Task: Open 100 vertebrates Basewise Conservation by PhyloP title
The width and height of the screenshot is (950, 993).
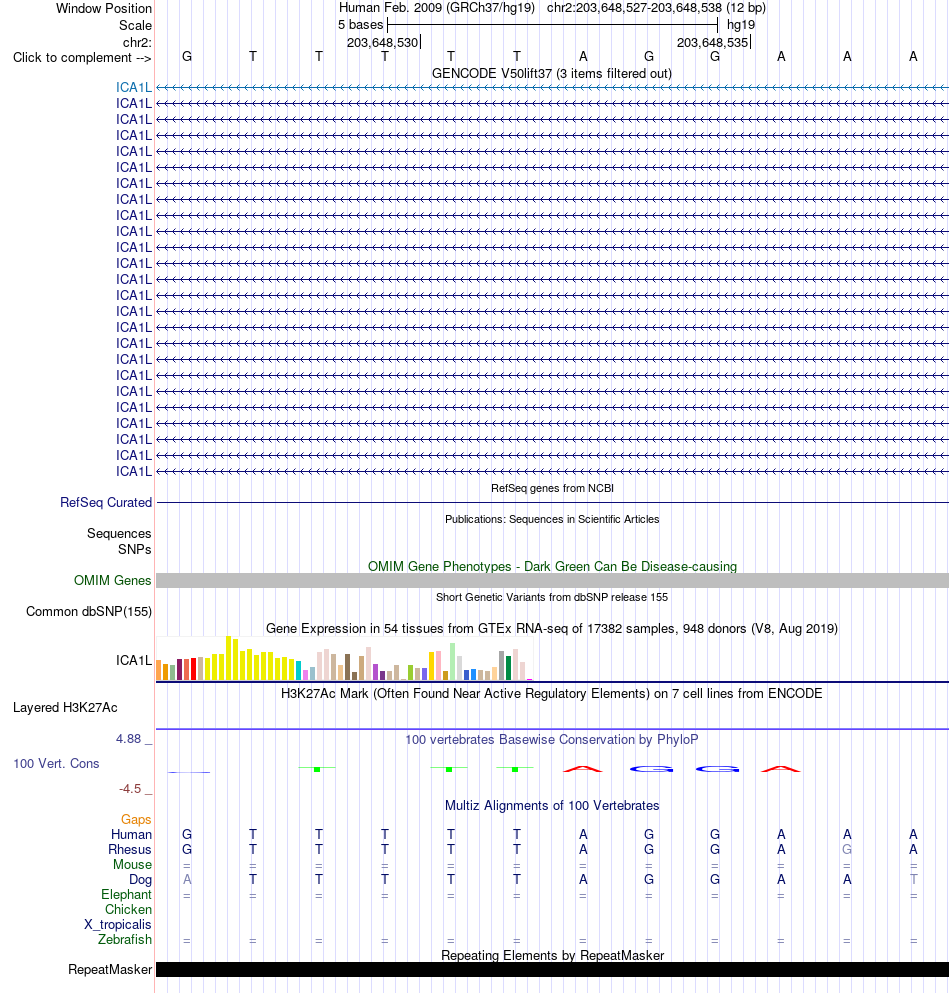Action: [x=552, y=739]
